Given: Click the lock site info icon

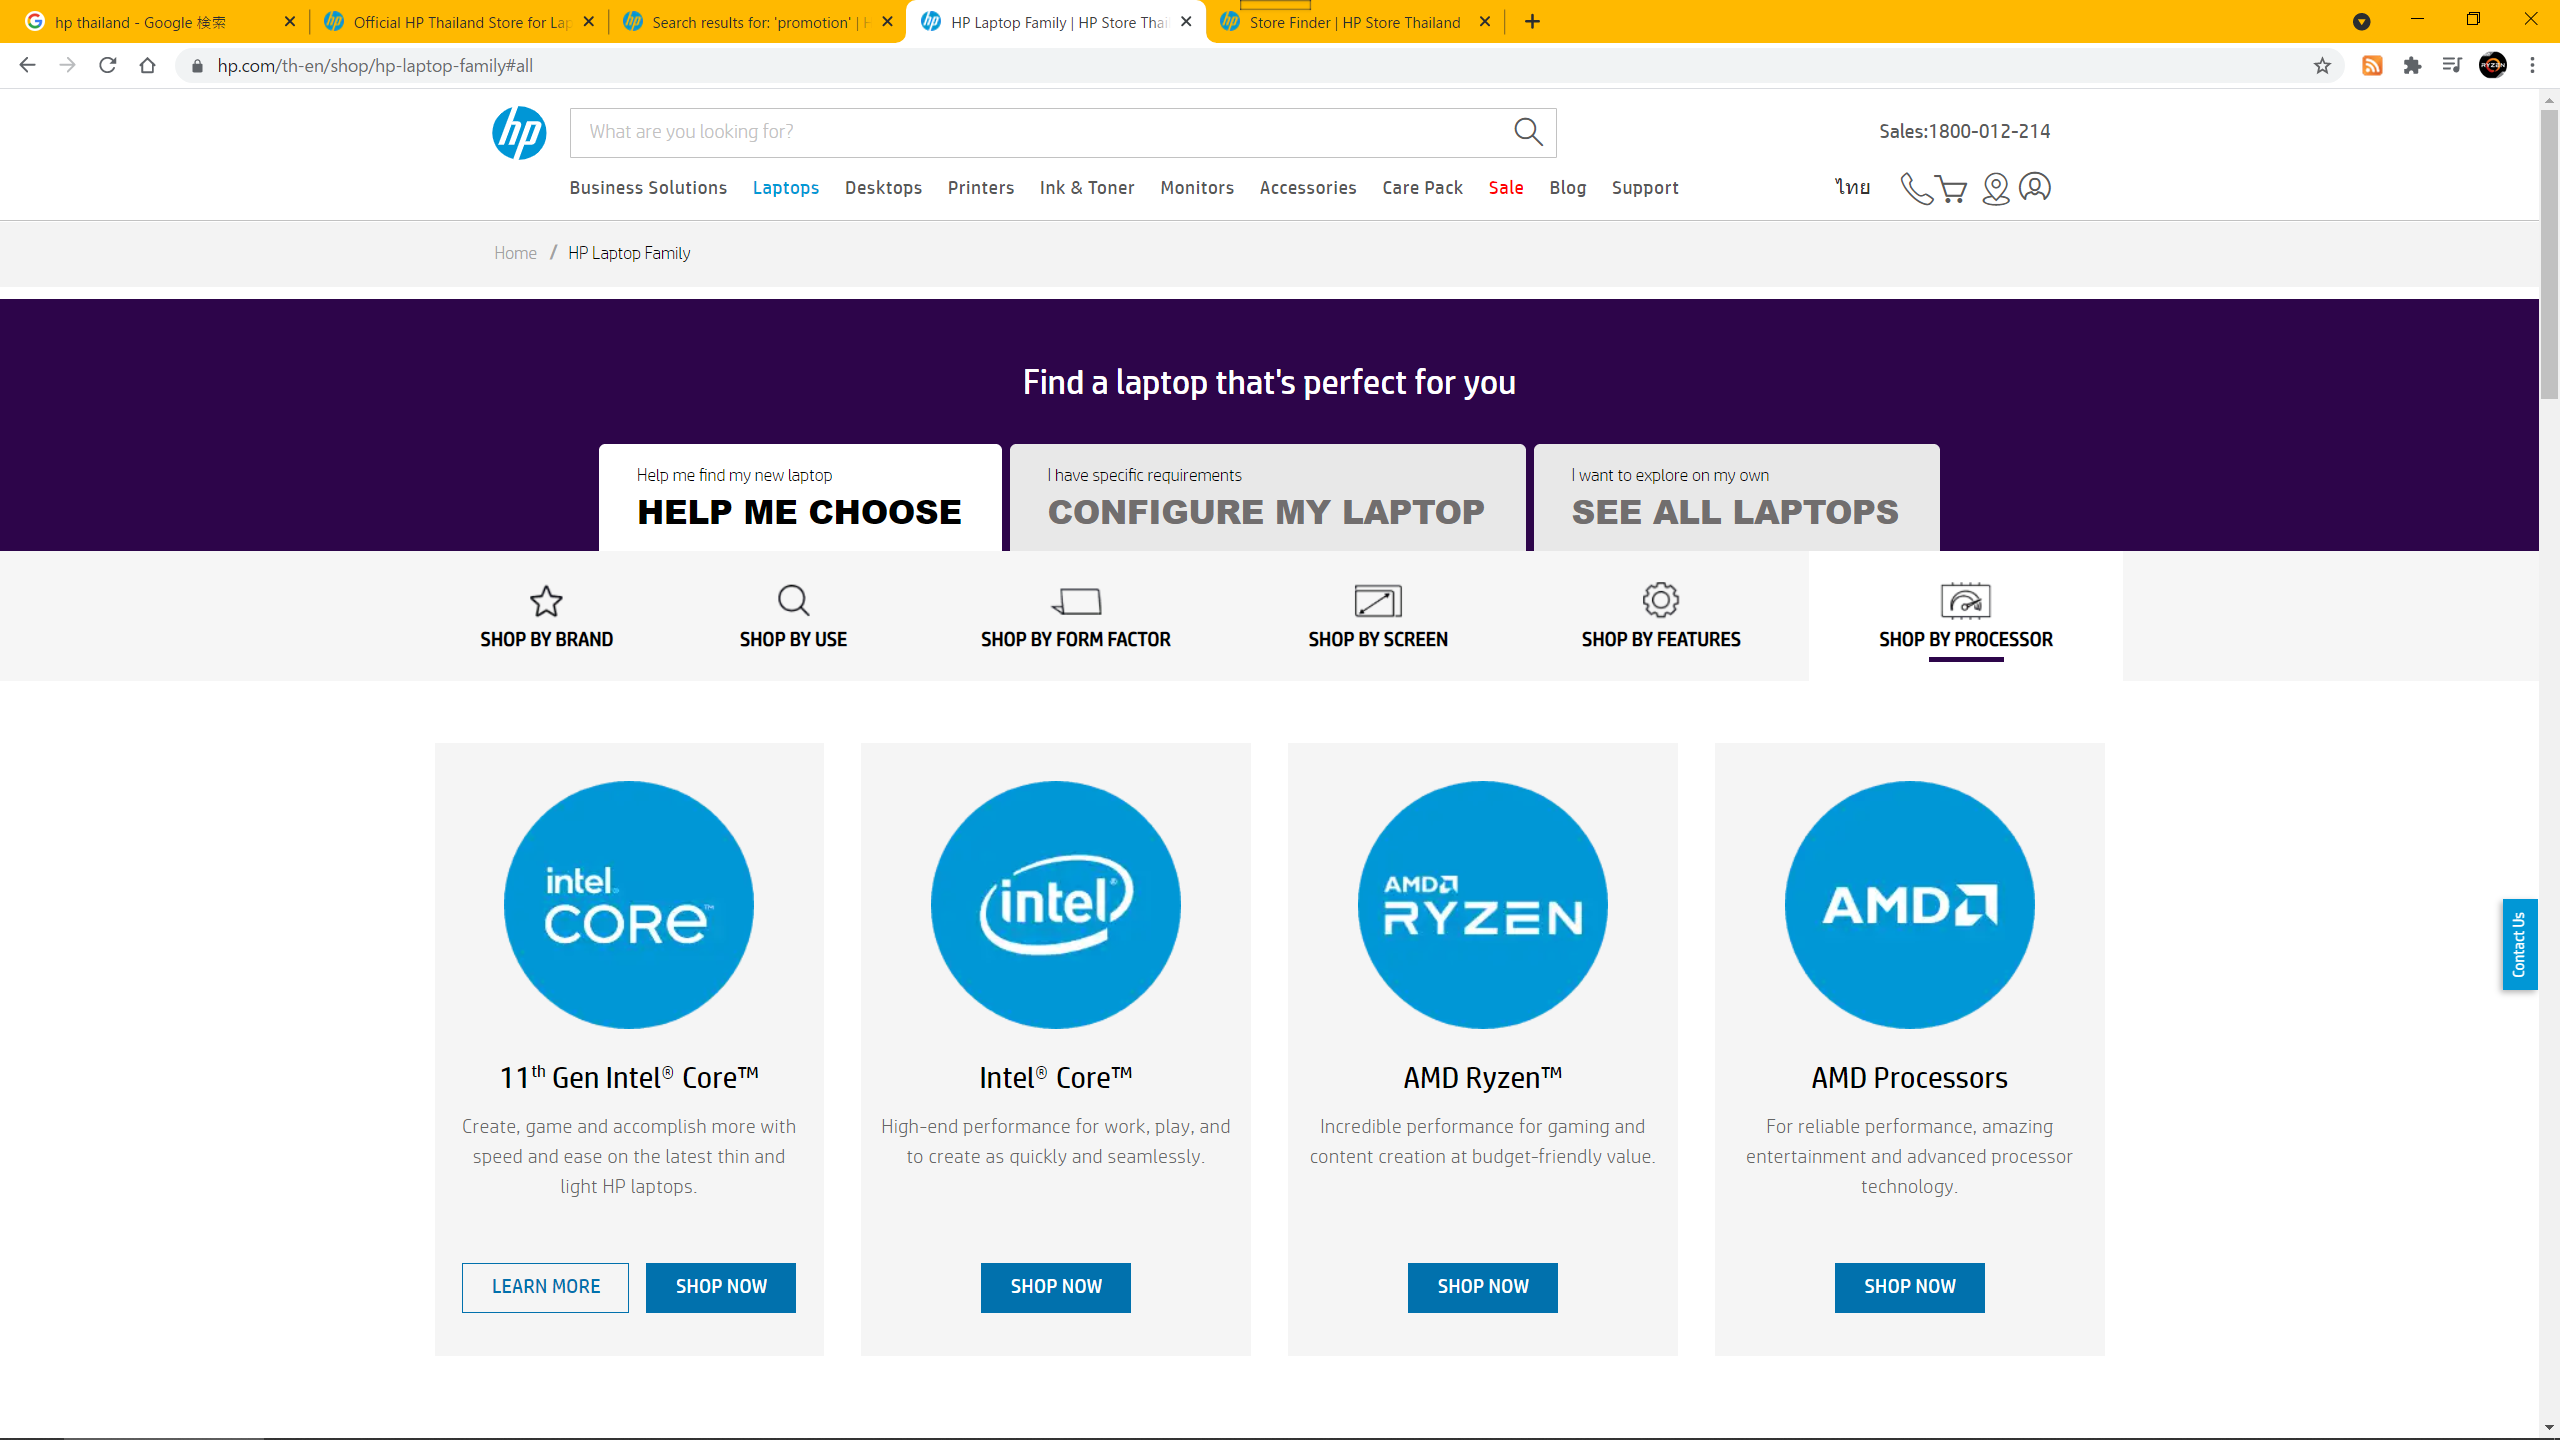Looking at the screenshot, I should pyautogui.click(x=197, y=66).
